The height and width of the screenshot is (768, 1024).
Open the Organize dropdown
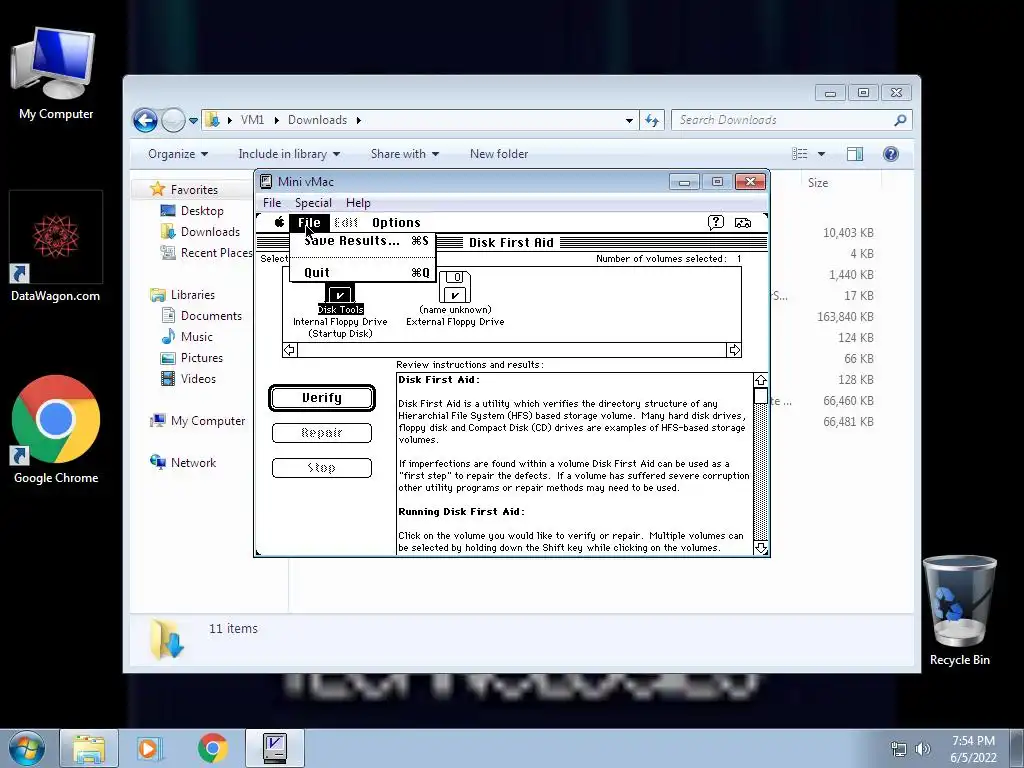(178, 154)
